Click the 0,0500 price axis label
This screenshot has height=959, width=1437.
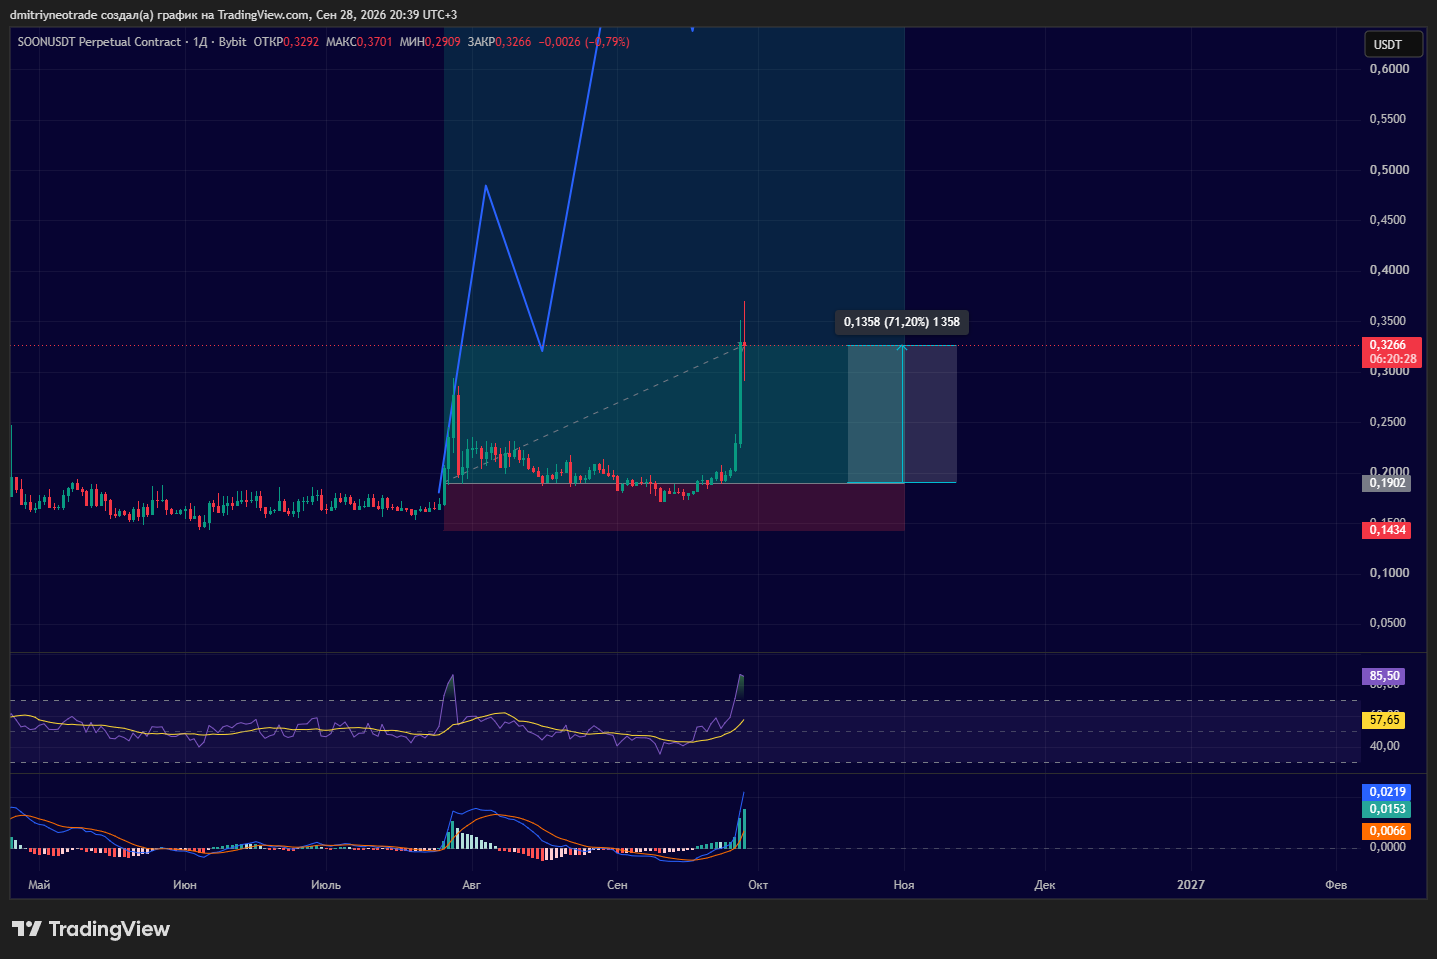tap(1389, 623)
